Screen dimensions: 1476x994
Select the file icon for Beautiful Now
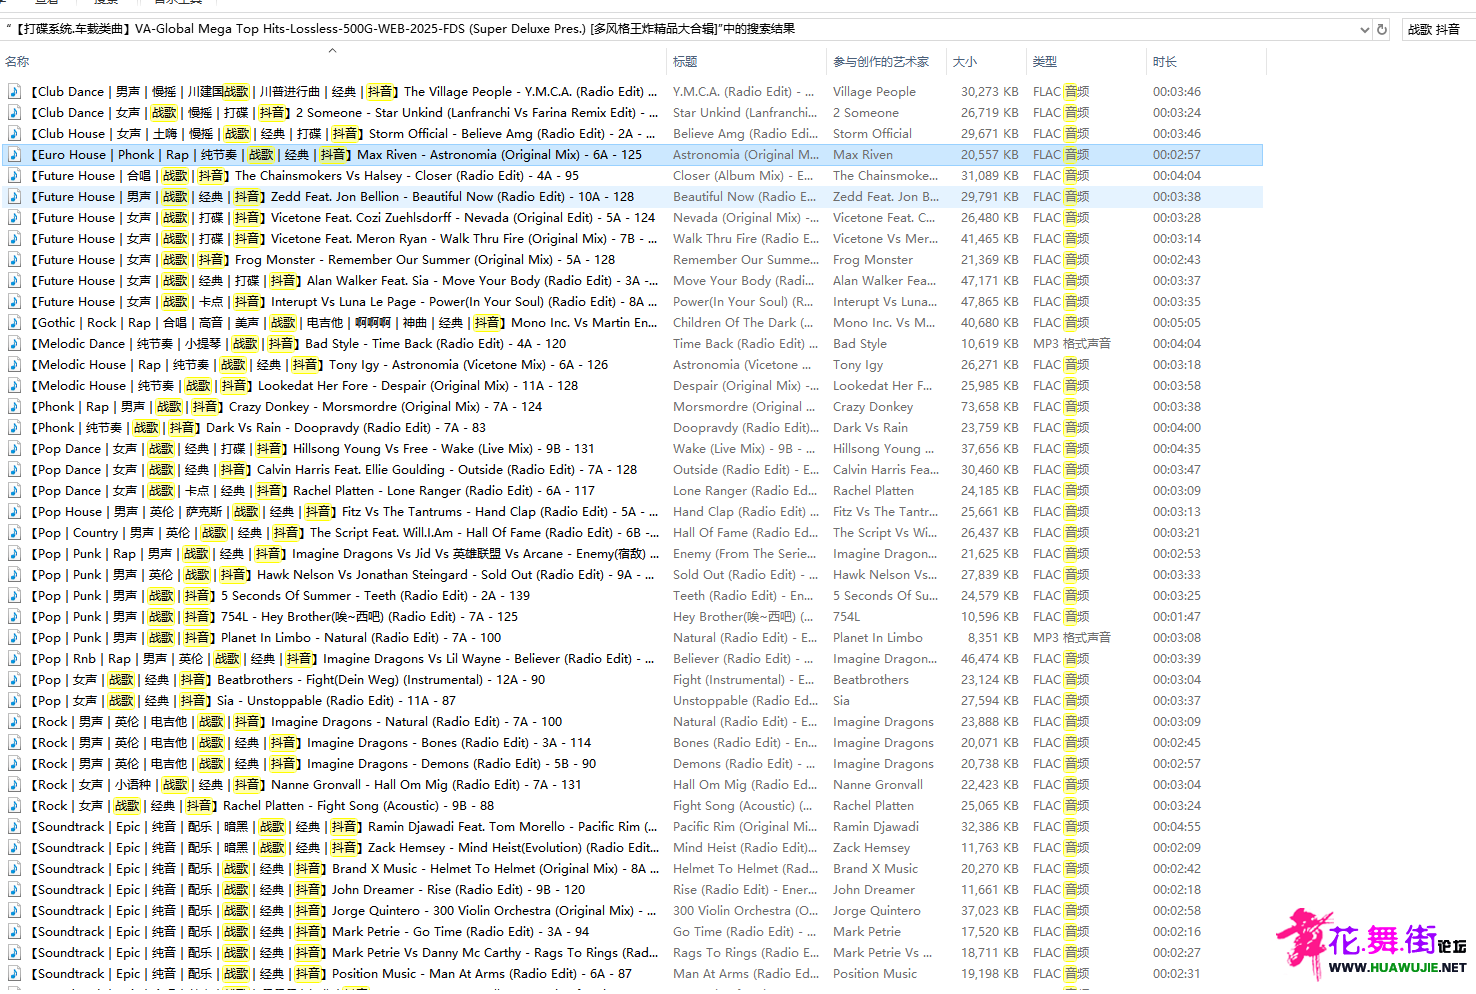15,197
